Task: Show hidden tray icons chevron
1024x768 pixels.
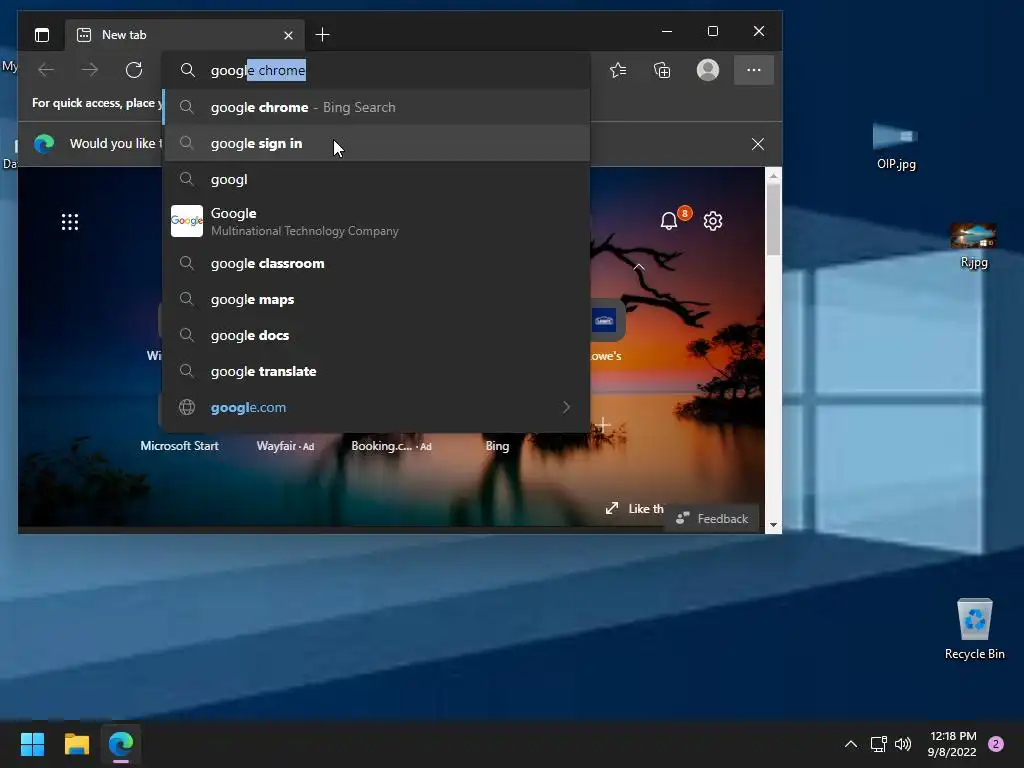Action: (850, 744)
